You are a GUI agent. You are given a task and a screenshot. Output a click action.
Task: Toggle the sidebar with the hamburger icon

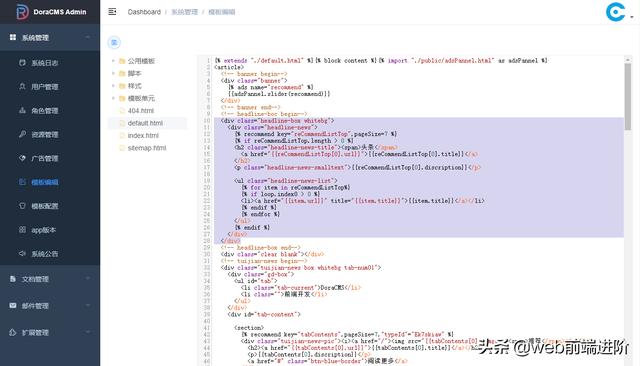[112, 12]
